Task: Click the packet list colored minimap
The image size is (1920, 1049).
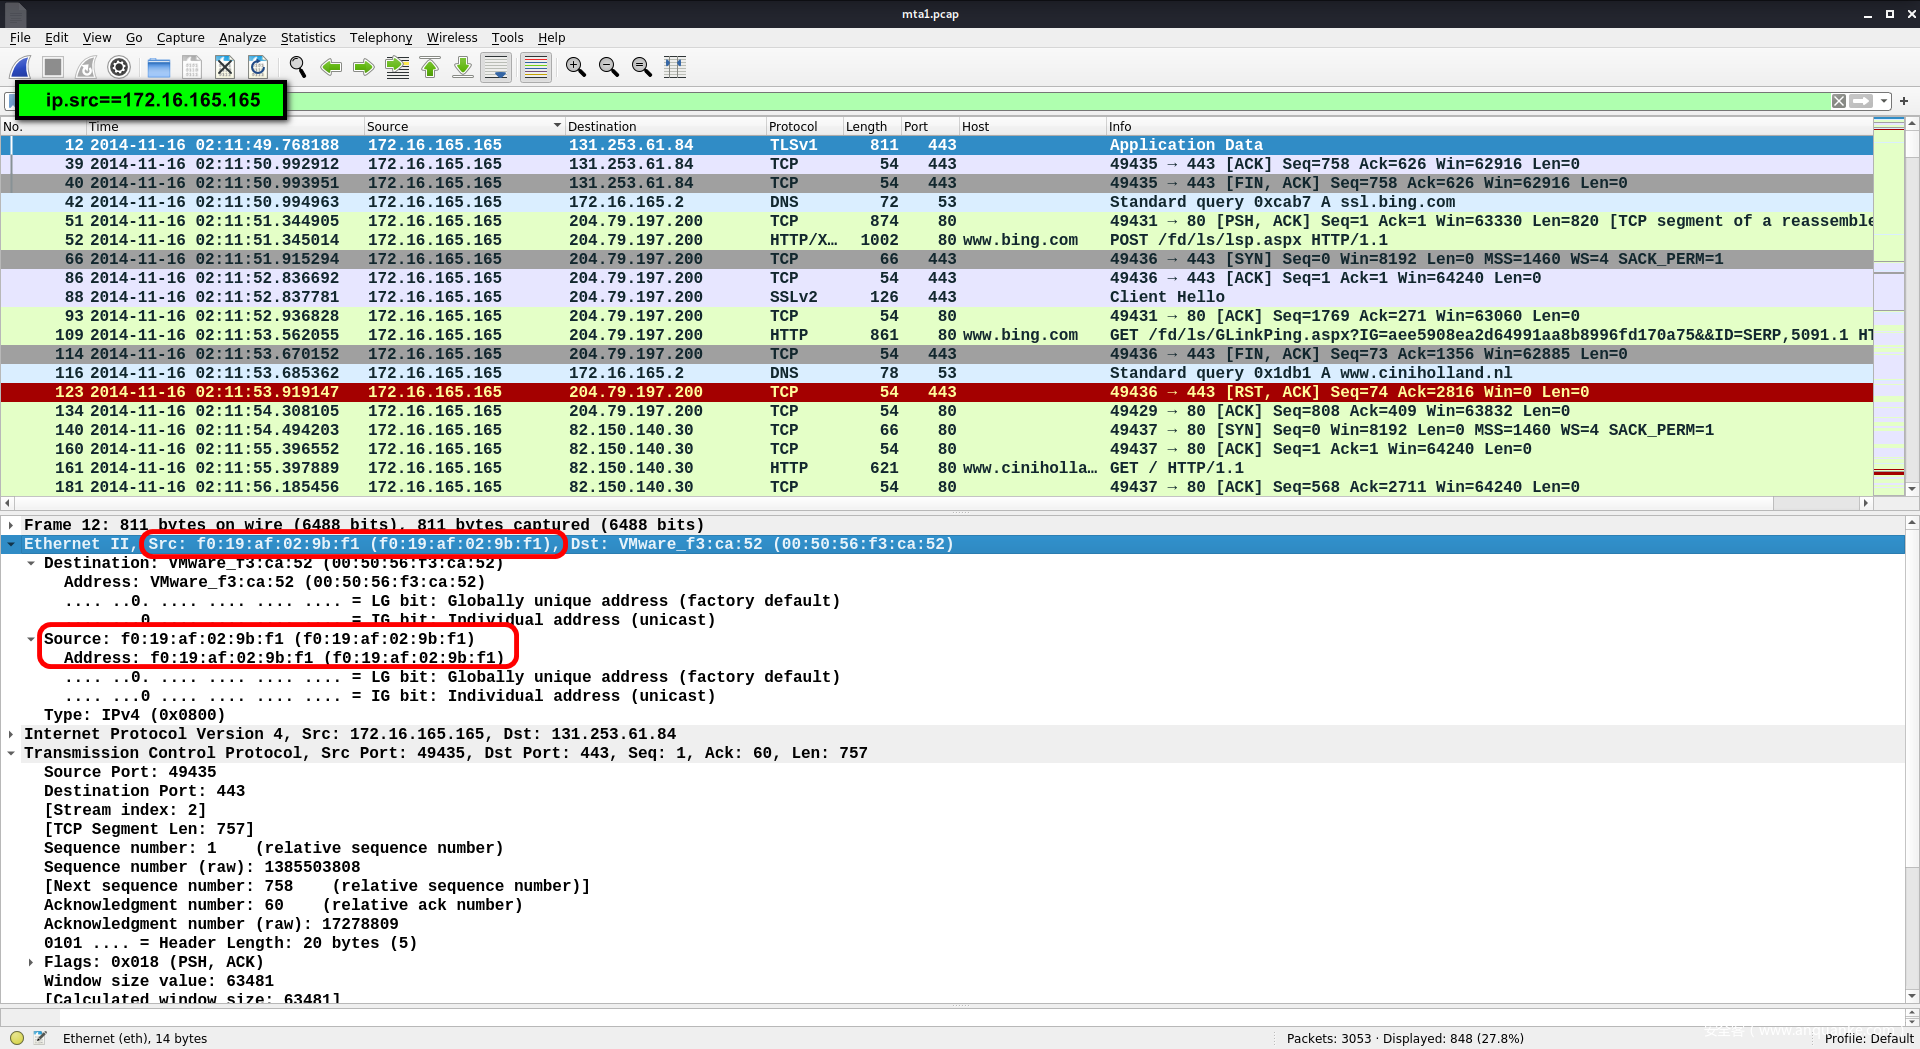Action: [1888, 300]
